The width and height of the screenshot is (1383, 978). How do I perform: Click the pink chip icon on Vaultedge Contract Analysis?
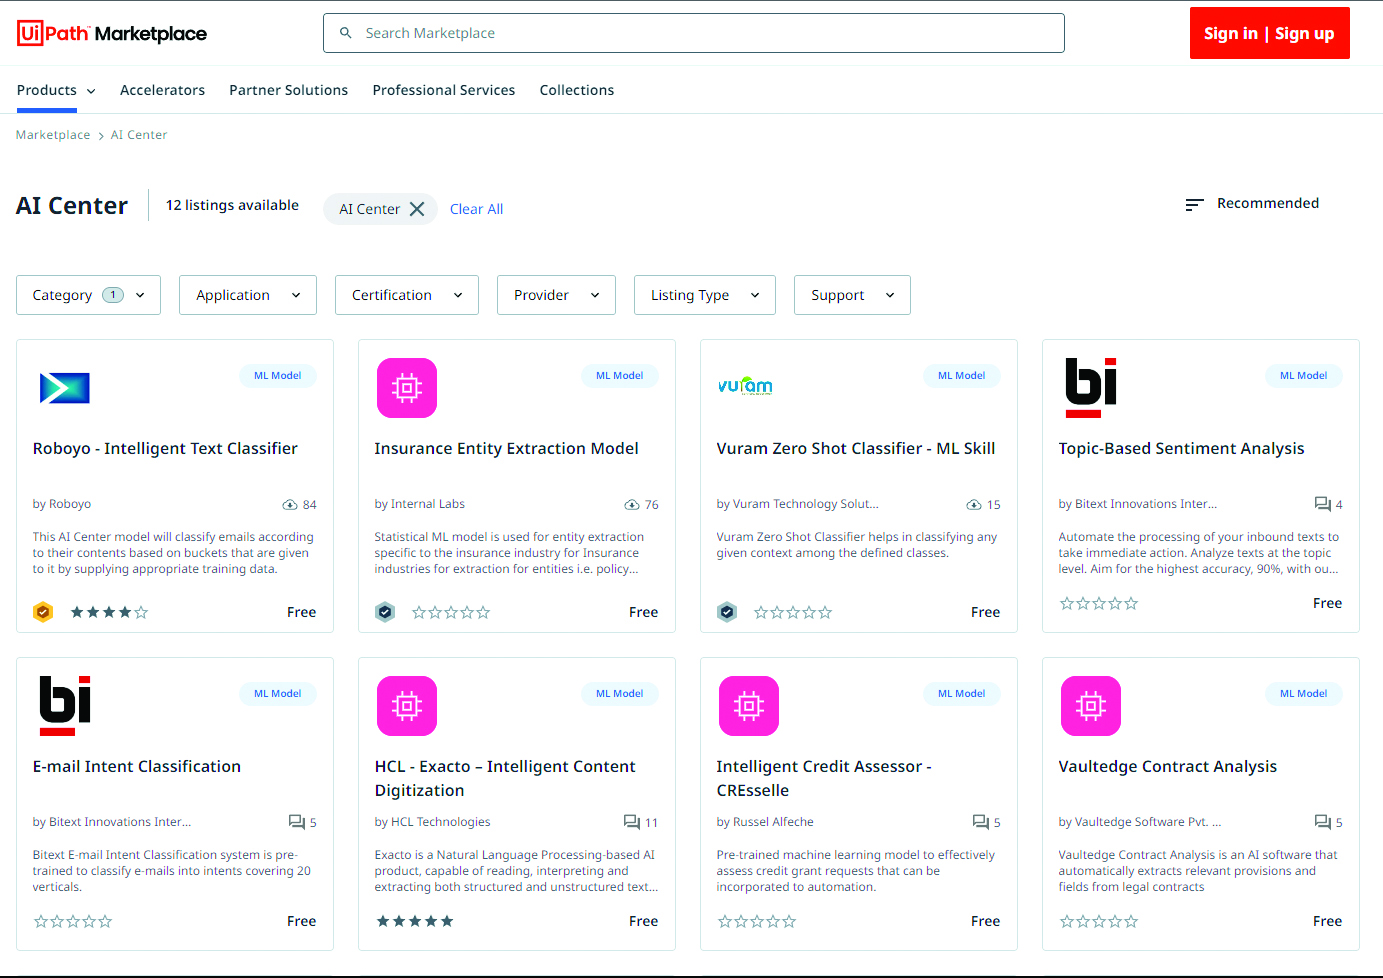[x=1091, y=706]
